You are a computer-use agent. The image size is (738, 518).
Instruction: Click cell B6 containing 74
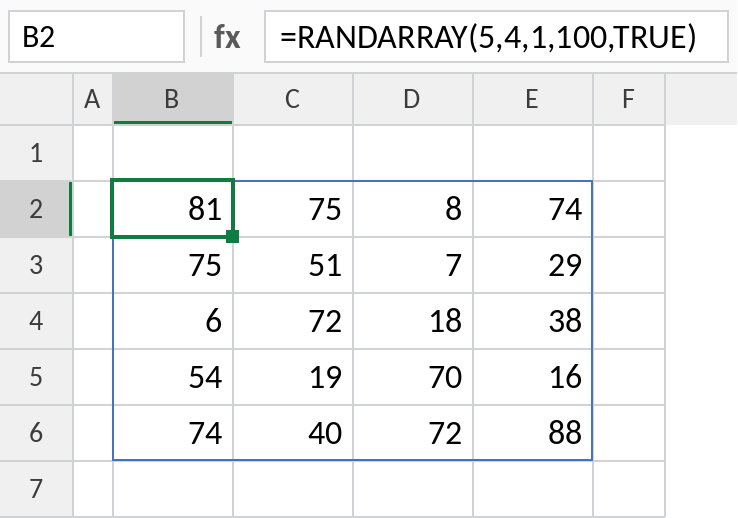tap(173, 432)
